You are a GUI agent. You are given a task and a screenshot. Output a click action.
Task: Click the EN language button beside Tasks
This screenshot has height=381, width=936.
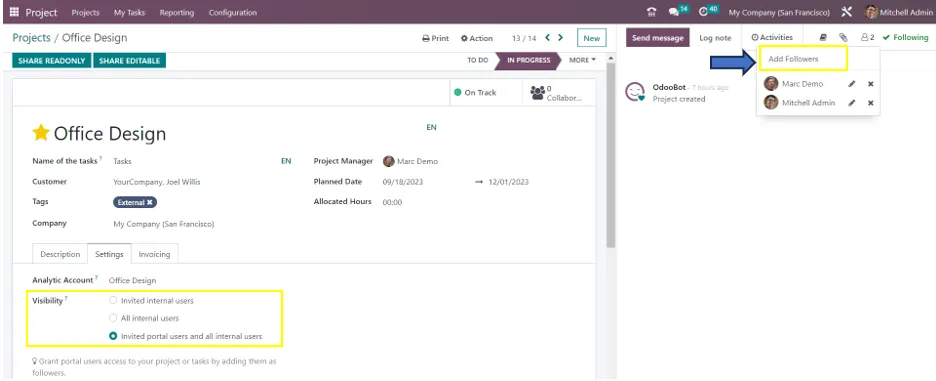pyautogui.click(x=286, y=161)
